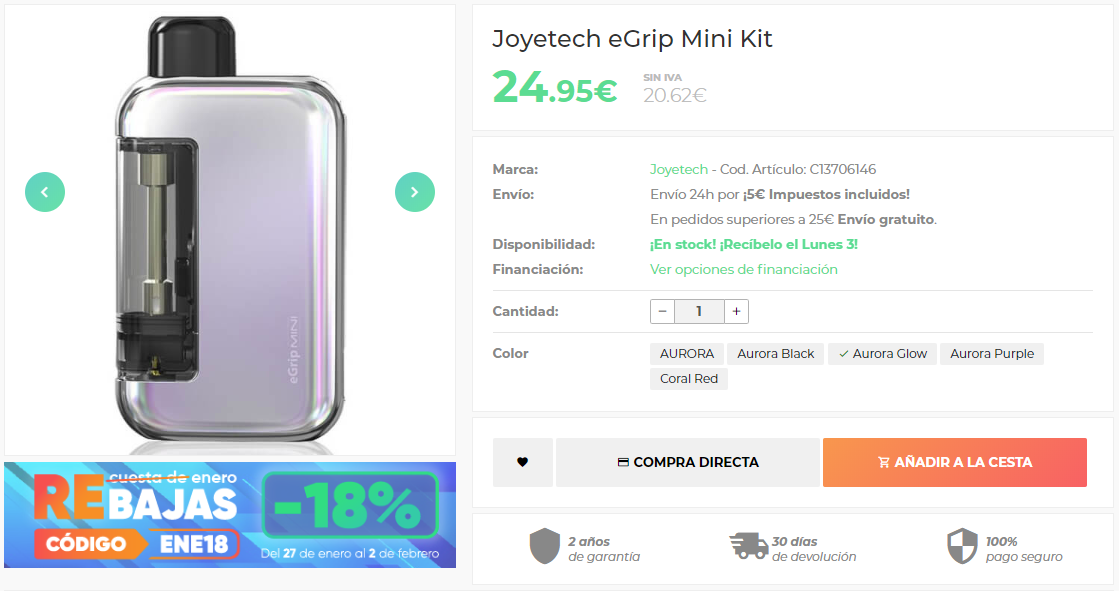Open Ver opciones de financiación link

[x=744, y=269]
